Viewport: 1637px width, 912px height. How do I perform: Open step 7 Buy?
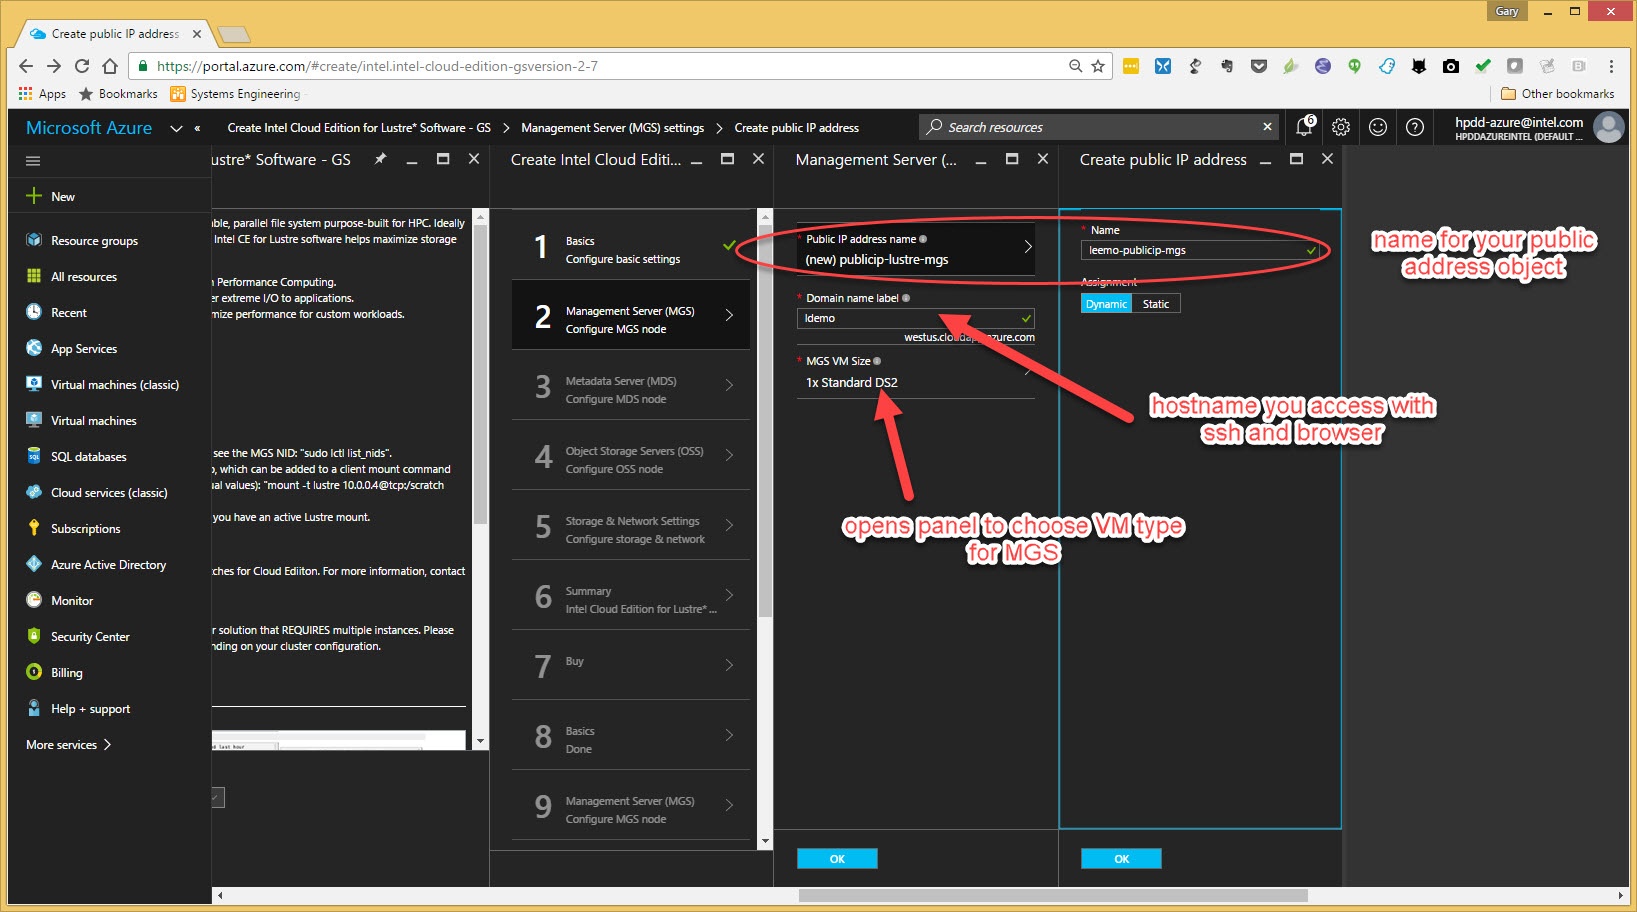coord(631,665)
